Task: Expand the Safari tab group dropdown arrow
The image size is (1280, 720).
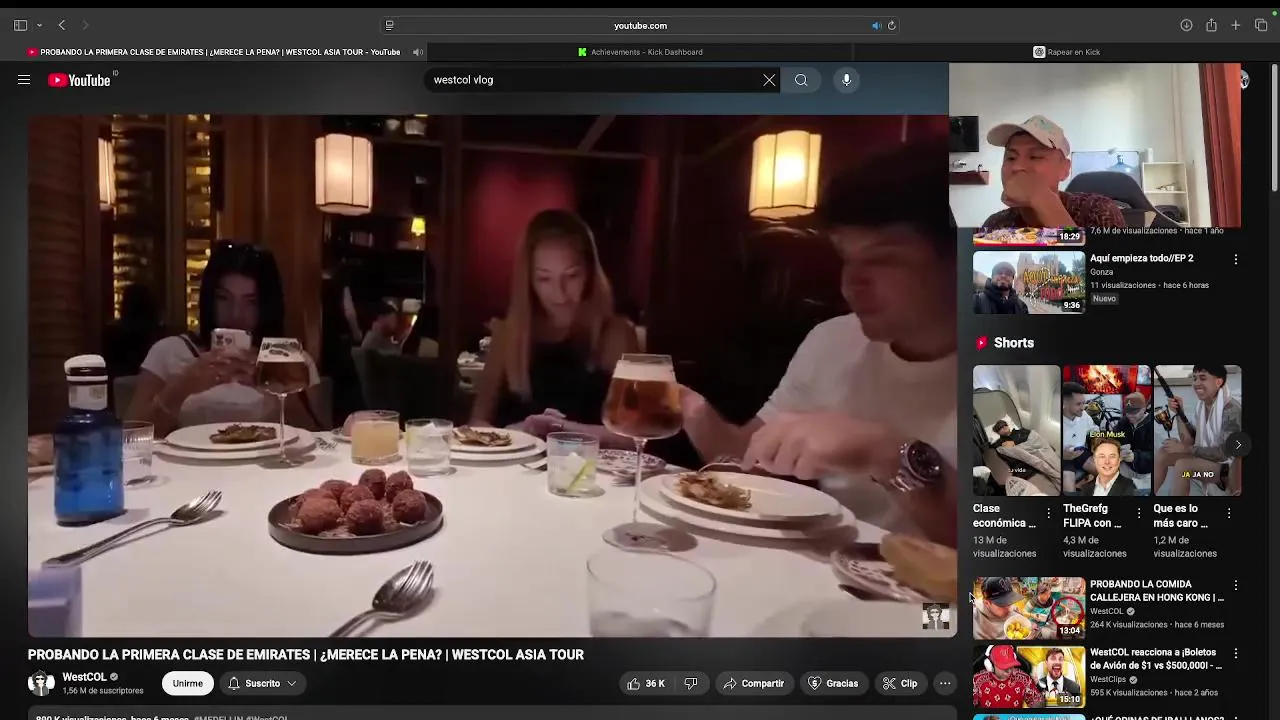Action: coord(39,25)
